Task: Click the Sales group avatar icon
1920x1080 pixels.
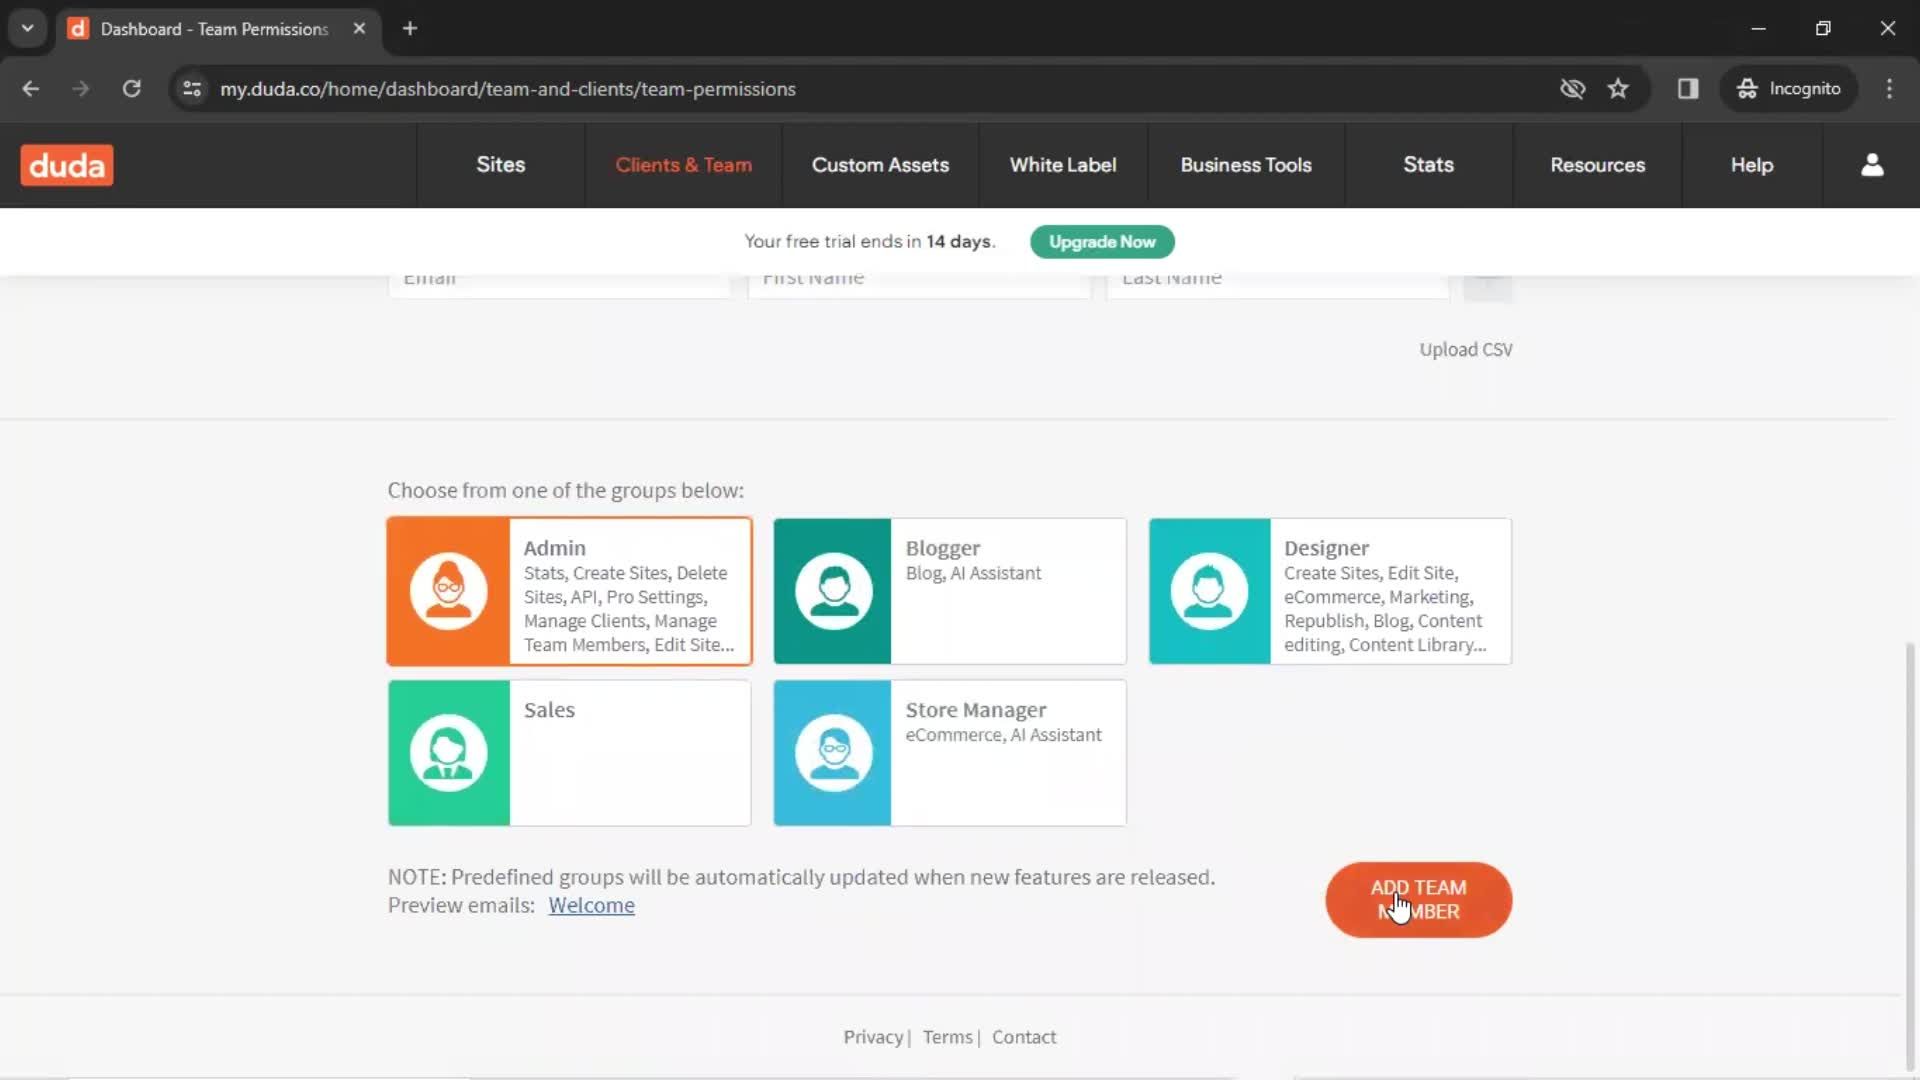Action: pyautogui.click(x=449, y=753)
